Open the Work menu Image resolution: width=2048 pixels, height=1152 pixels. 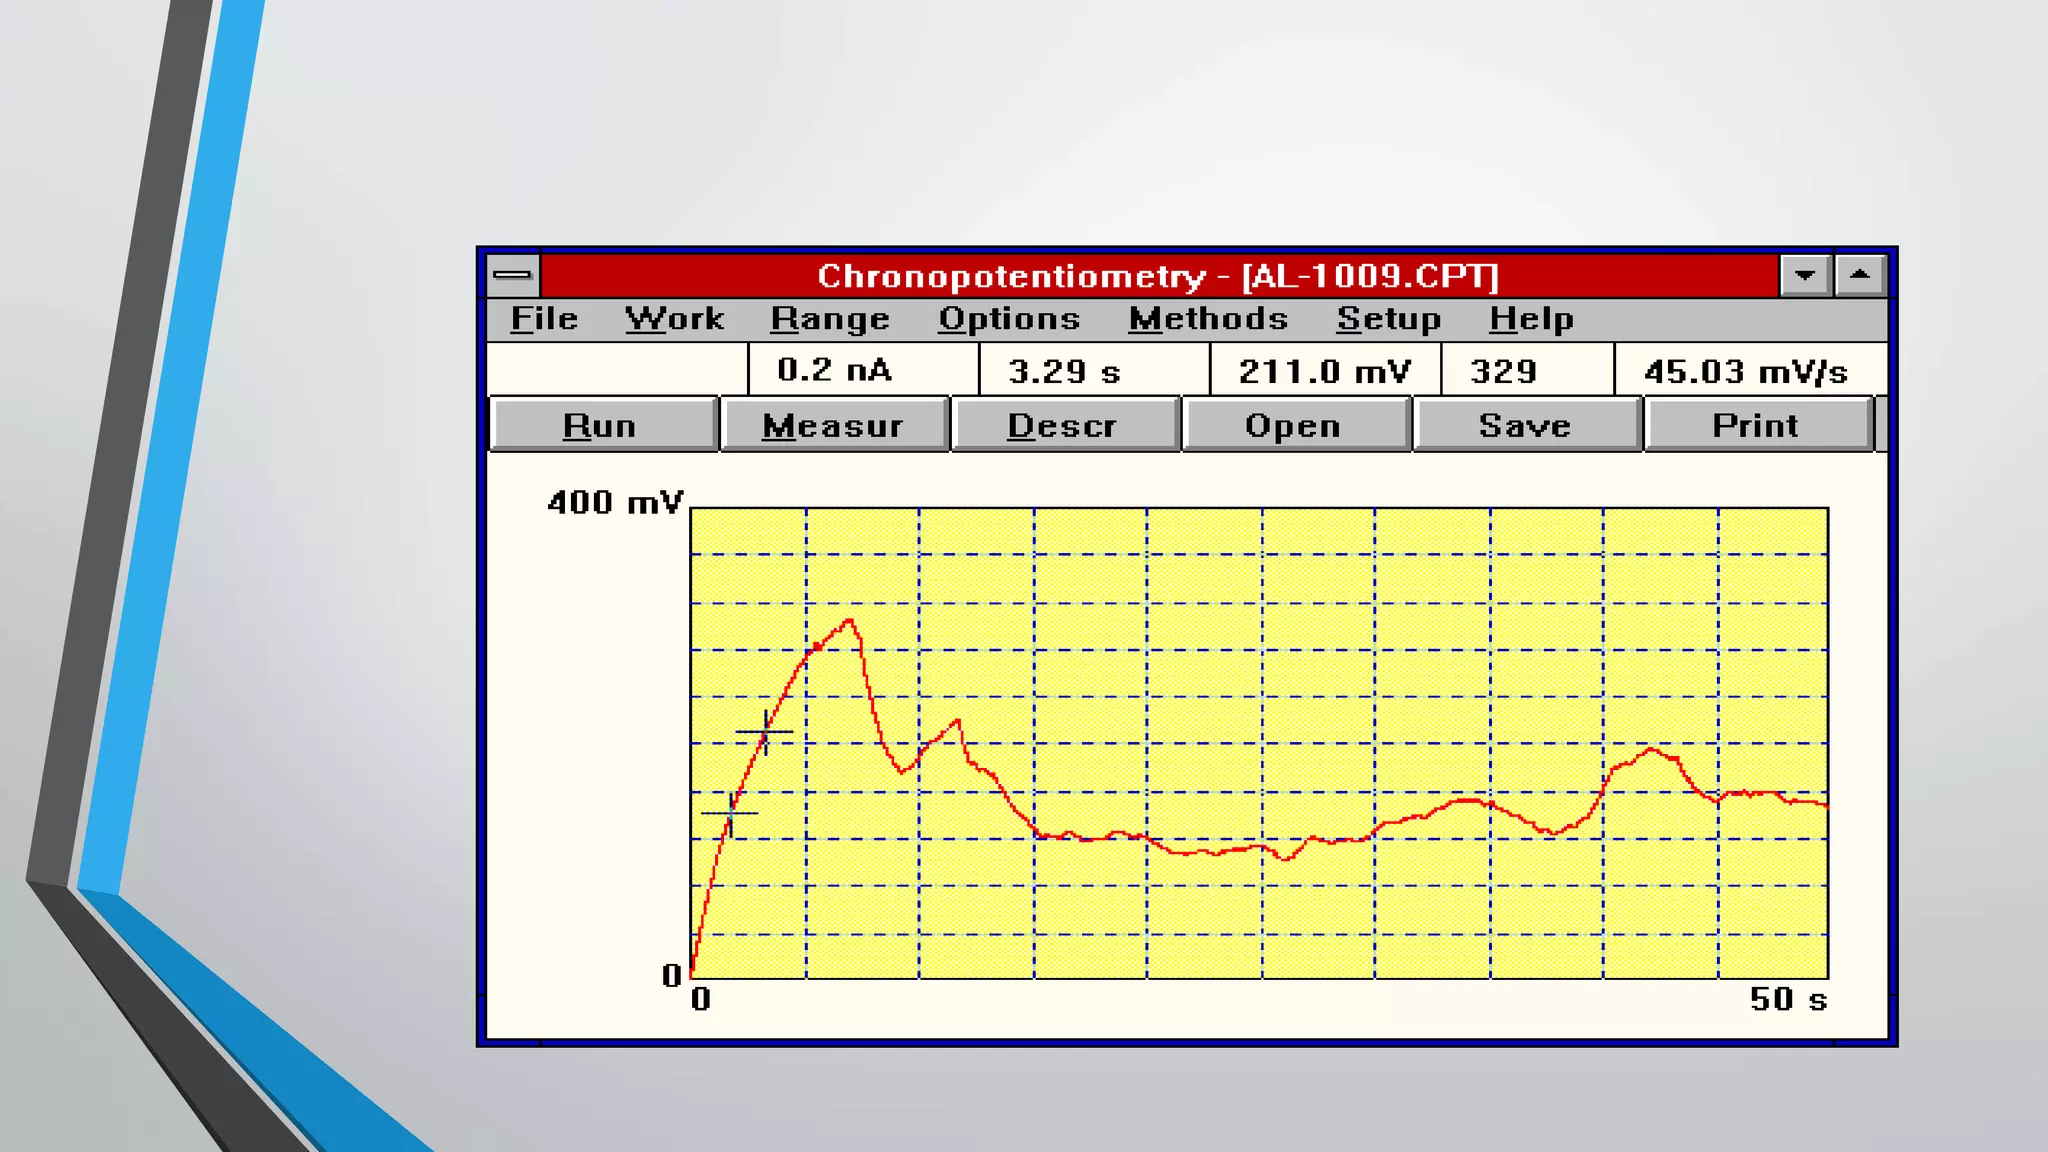(x=674, y=319)
